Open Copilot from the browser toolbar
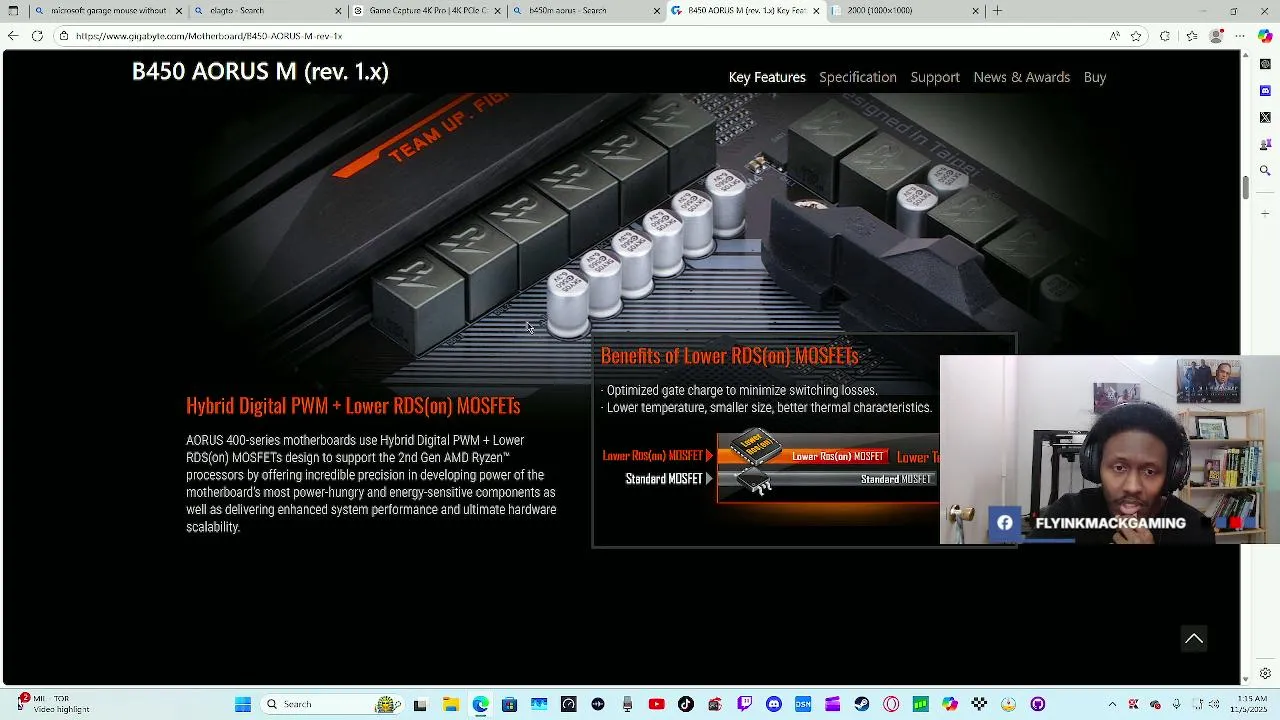This screenshot has height=720, width=1280. click(x=1265, y=36)
